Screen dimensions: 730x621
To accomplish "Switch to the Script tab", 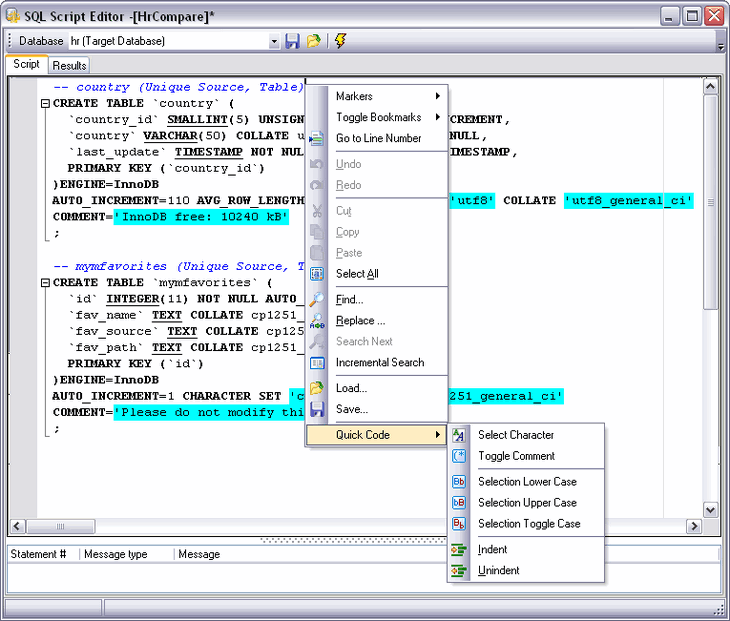I will pyautogui.click(x=26, y=64).
